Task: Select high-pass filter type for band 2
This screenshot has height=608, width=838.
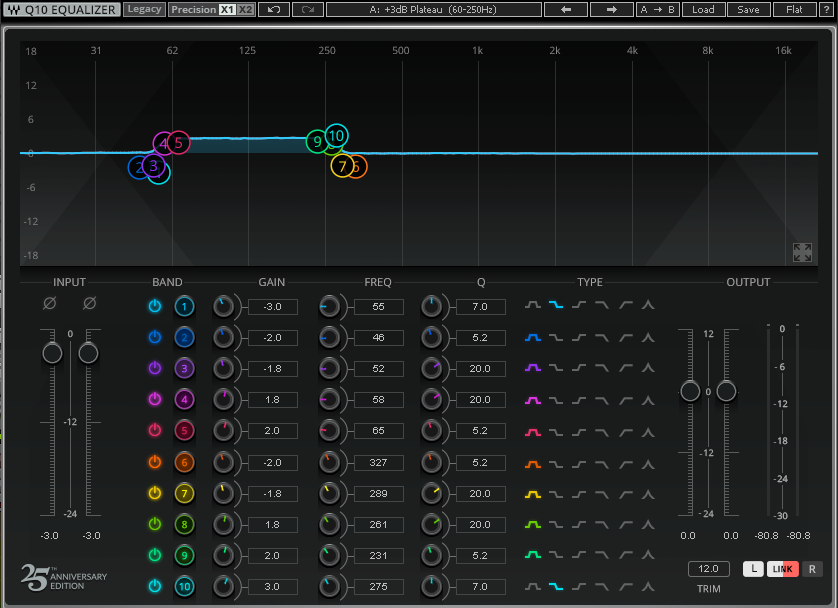Action: [625, 338]
